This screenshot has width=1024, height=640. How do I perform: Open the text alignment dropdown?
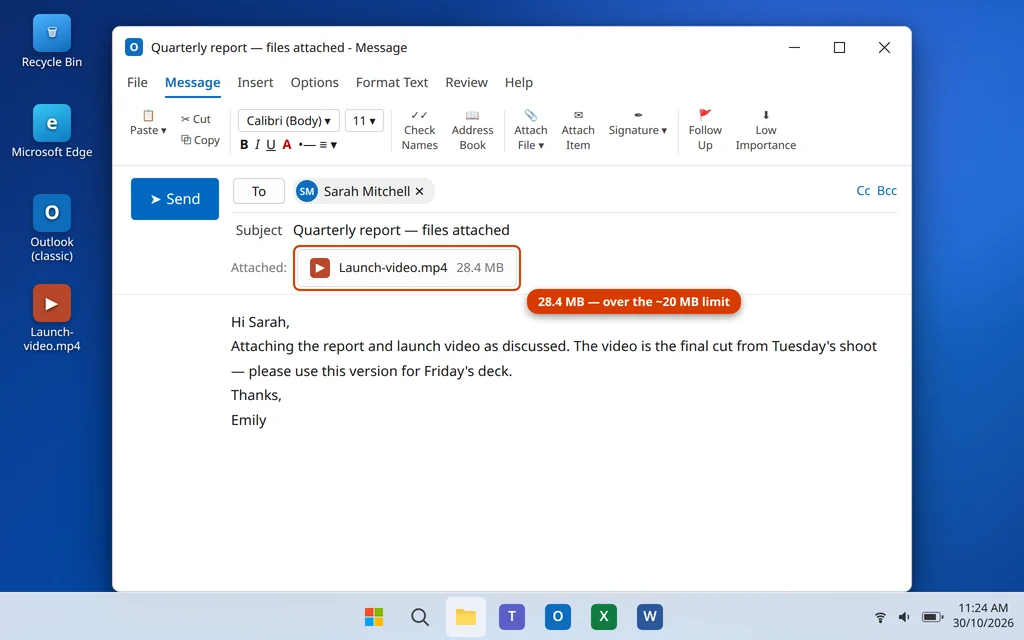point(328,144)
